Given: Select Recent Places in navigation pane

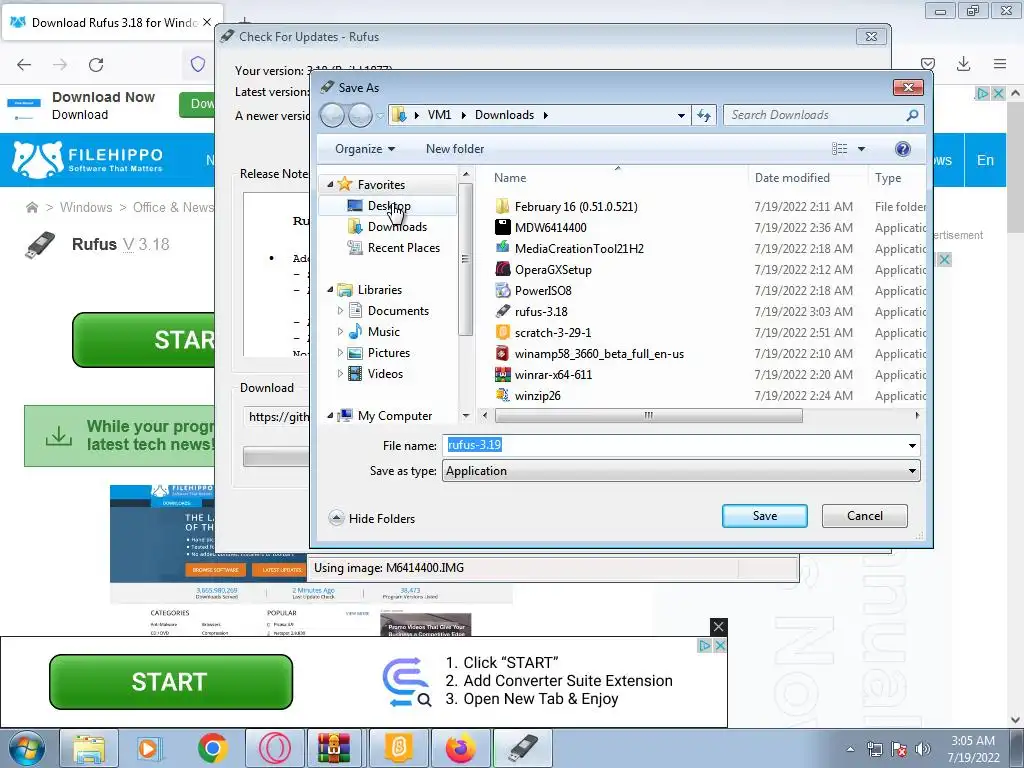Looking at the screenshot, I should (403, 248).
